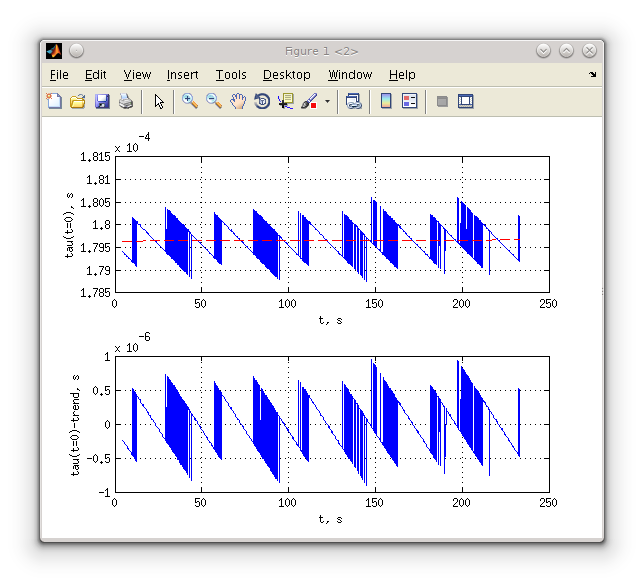Choose the Data Cursor tool
This screenshot has width=644, height=582.
point(286,101)
